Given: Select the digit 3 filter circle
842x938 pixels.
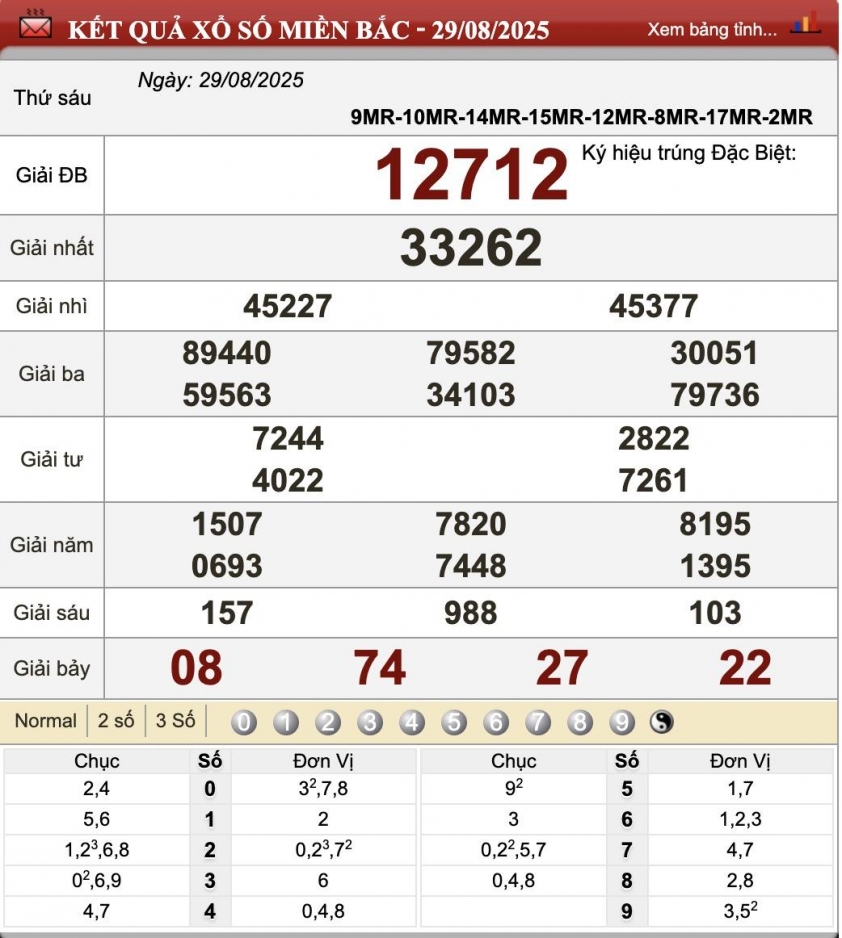Looking at the screenshot, I should [x=370, y=722].
